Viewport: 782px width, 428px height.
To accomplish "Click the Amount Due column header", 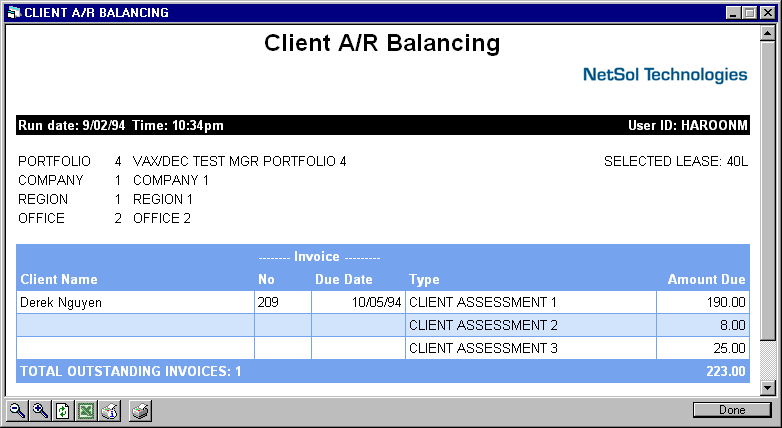I will [x=707, y=279].
